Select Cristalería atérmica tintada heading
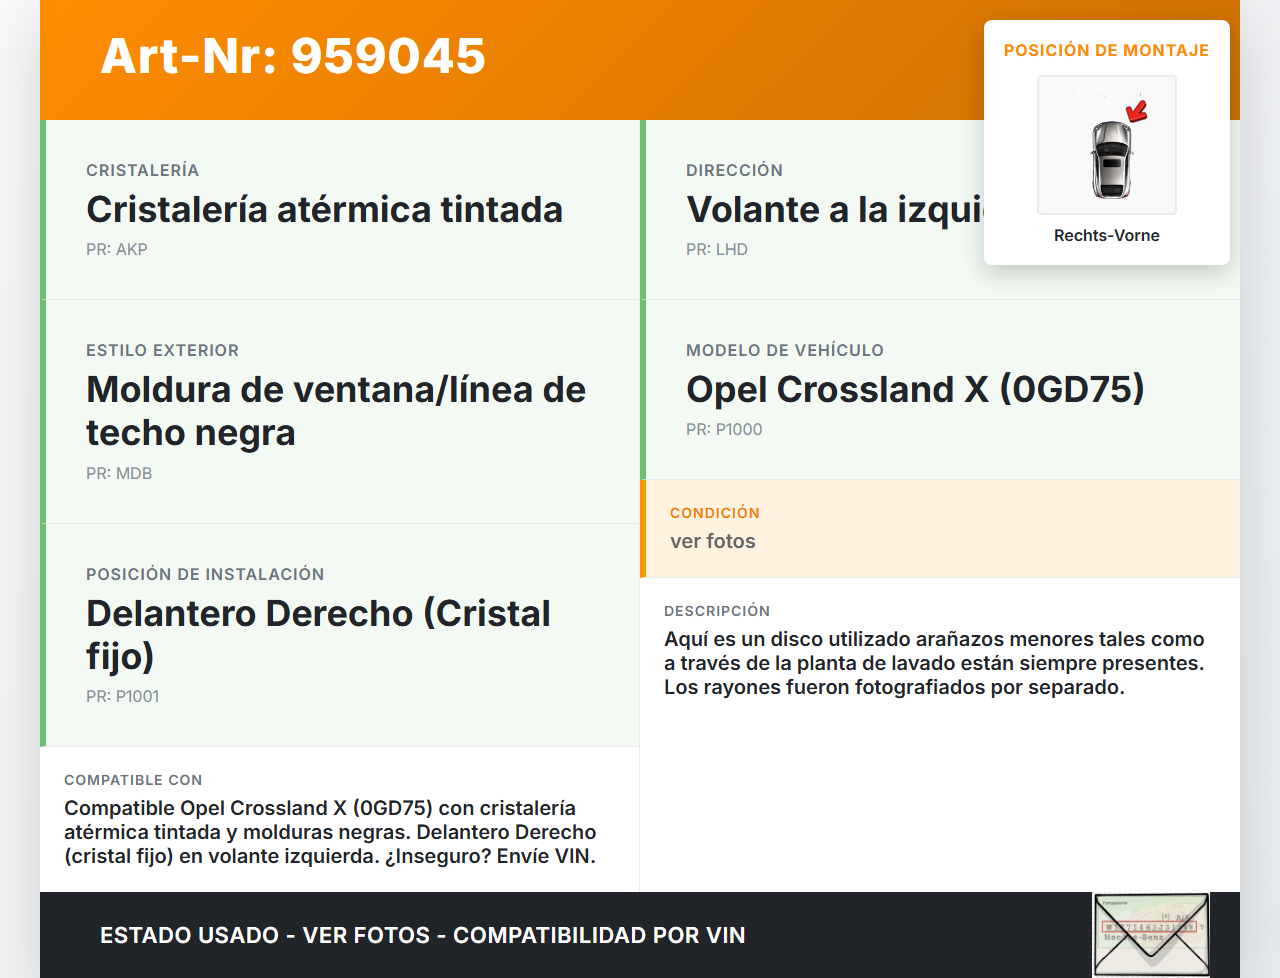1280x978 pixels. click(x=324, y=210)
